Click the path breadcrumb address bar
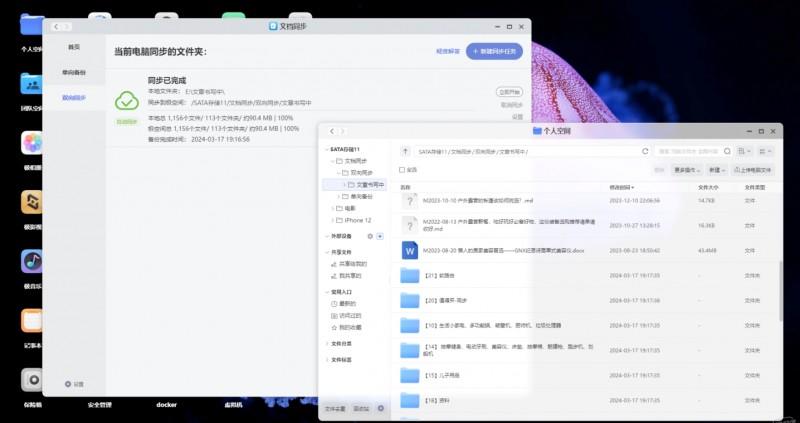This screenshot has height=423, width=800. click(x=526, y=152)
